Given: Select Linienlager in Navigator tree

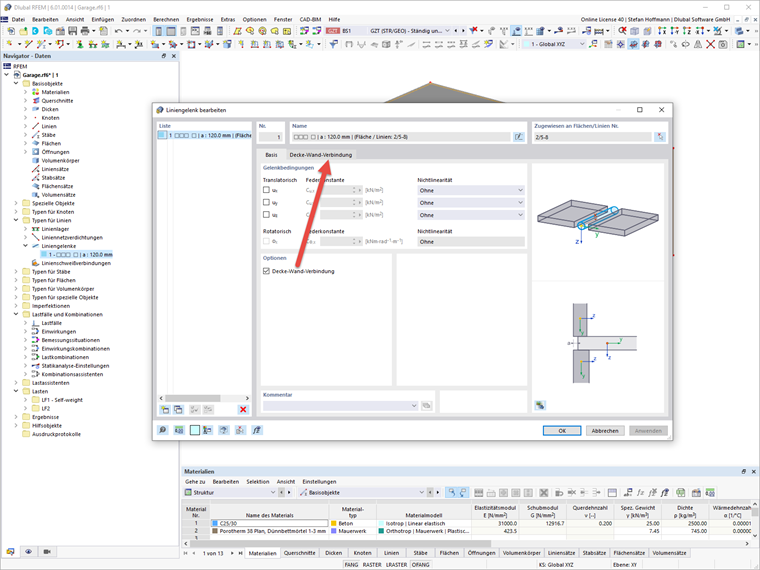Looking at the screenshot, I should [55, 229].
